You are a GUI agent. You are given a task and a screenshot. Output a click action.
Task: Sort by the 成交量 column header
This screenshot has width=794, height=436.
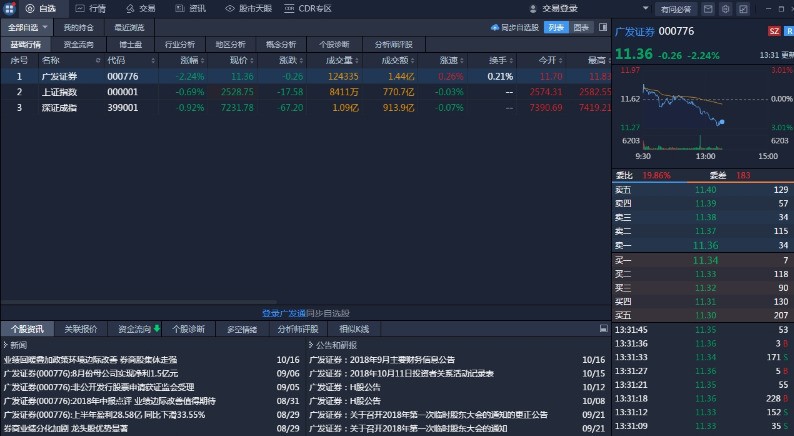coord(339,60)
